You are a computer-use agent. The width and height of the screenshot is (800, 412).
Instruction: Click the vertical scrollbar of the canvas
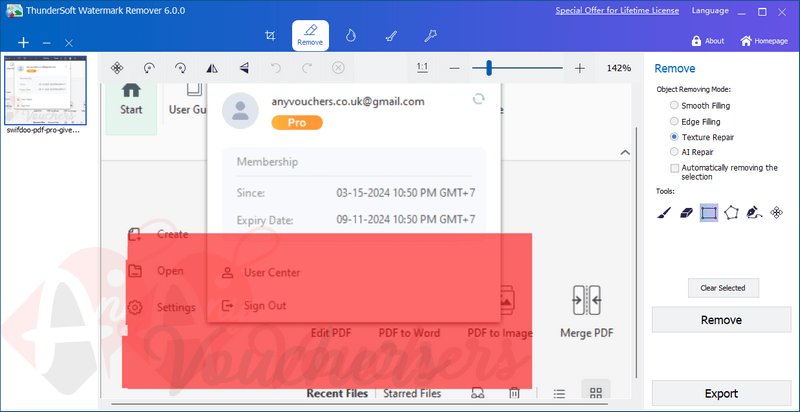(x=636, y=252)
